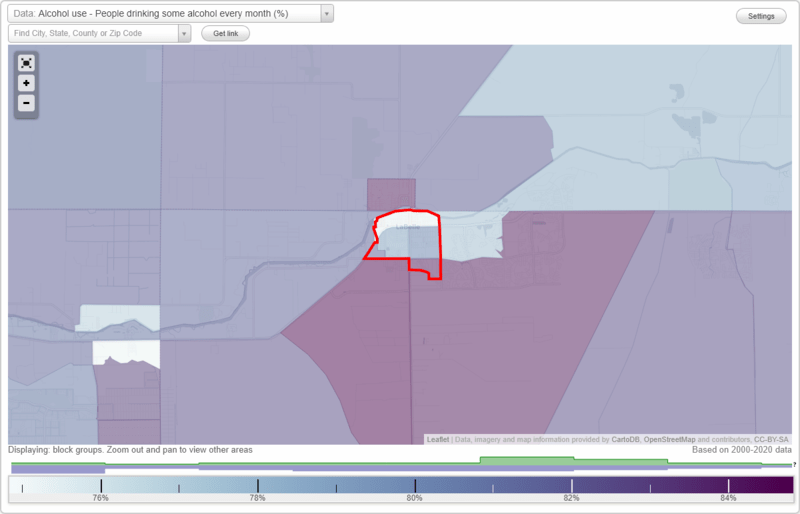The width and height of the screenshot is (800, 514).
Task: Click the green distribution histogram above legend
Action: (401, 462)
